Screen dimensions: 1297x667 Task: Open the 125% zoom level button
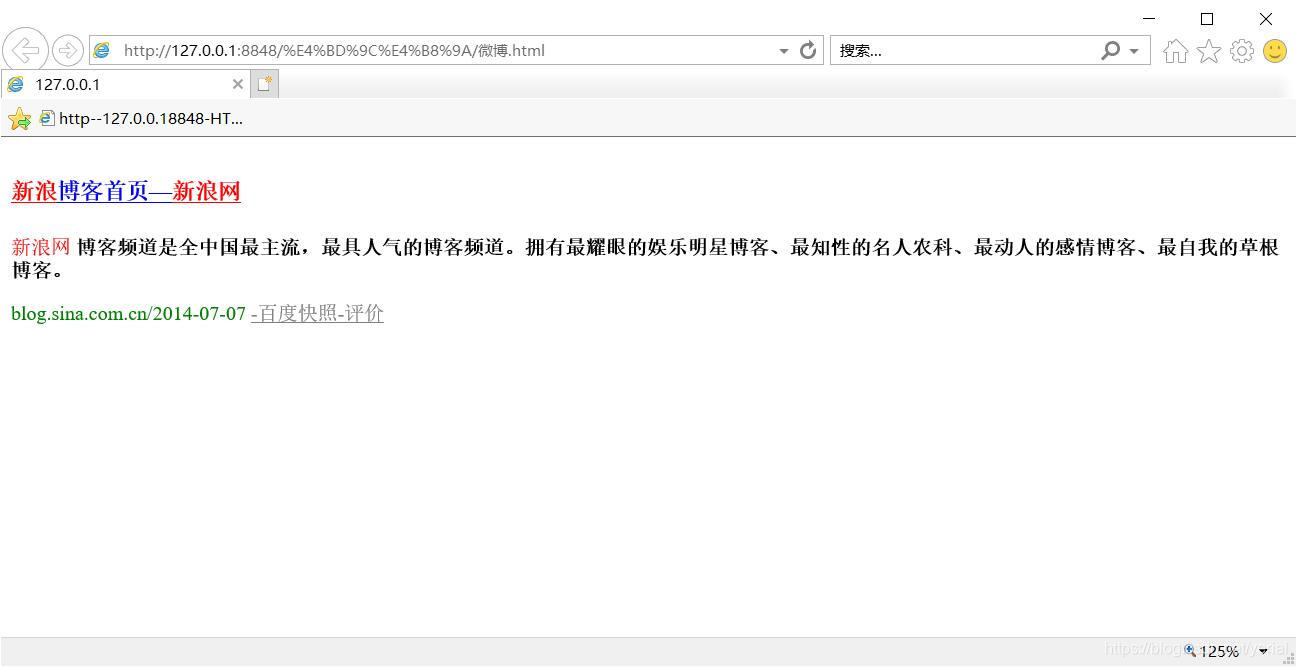pos(1212,651)
